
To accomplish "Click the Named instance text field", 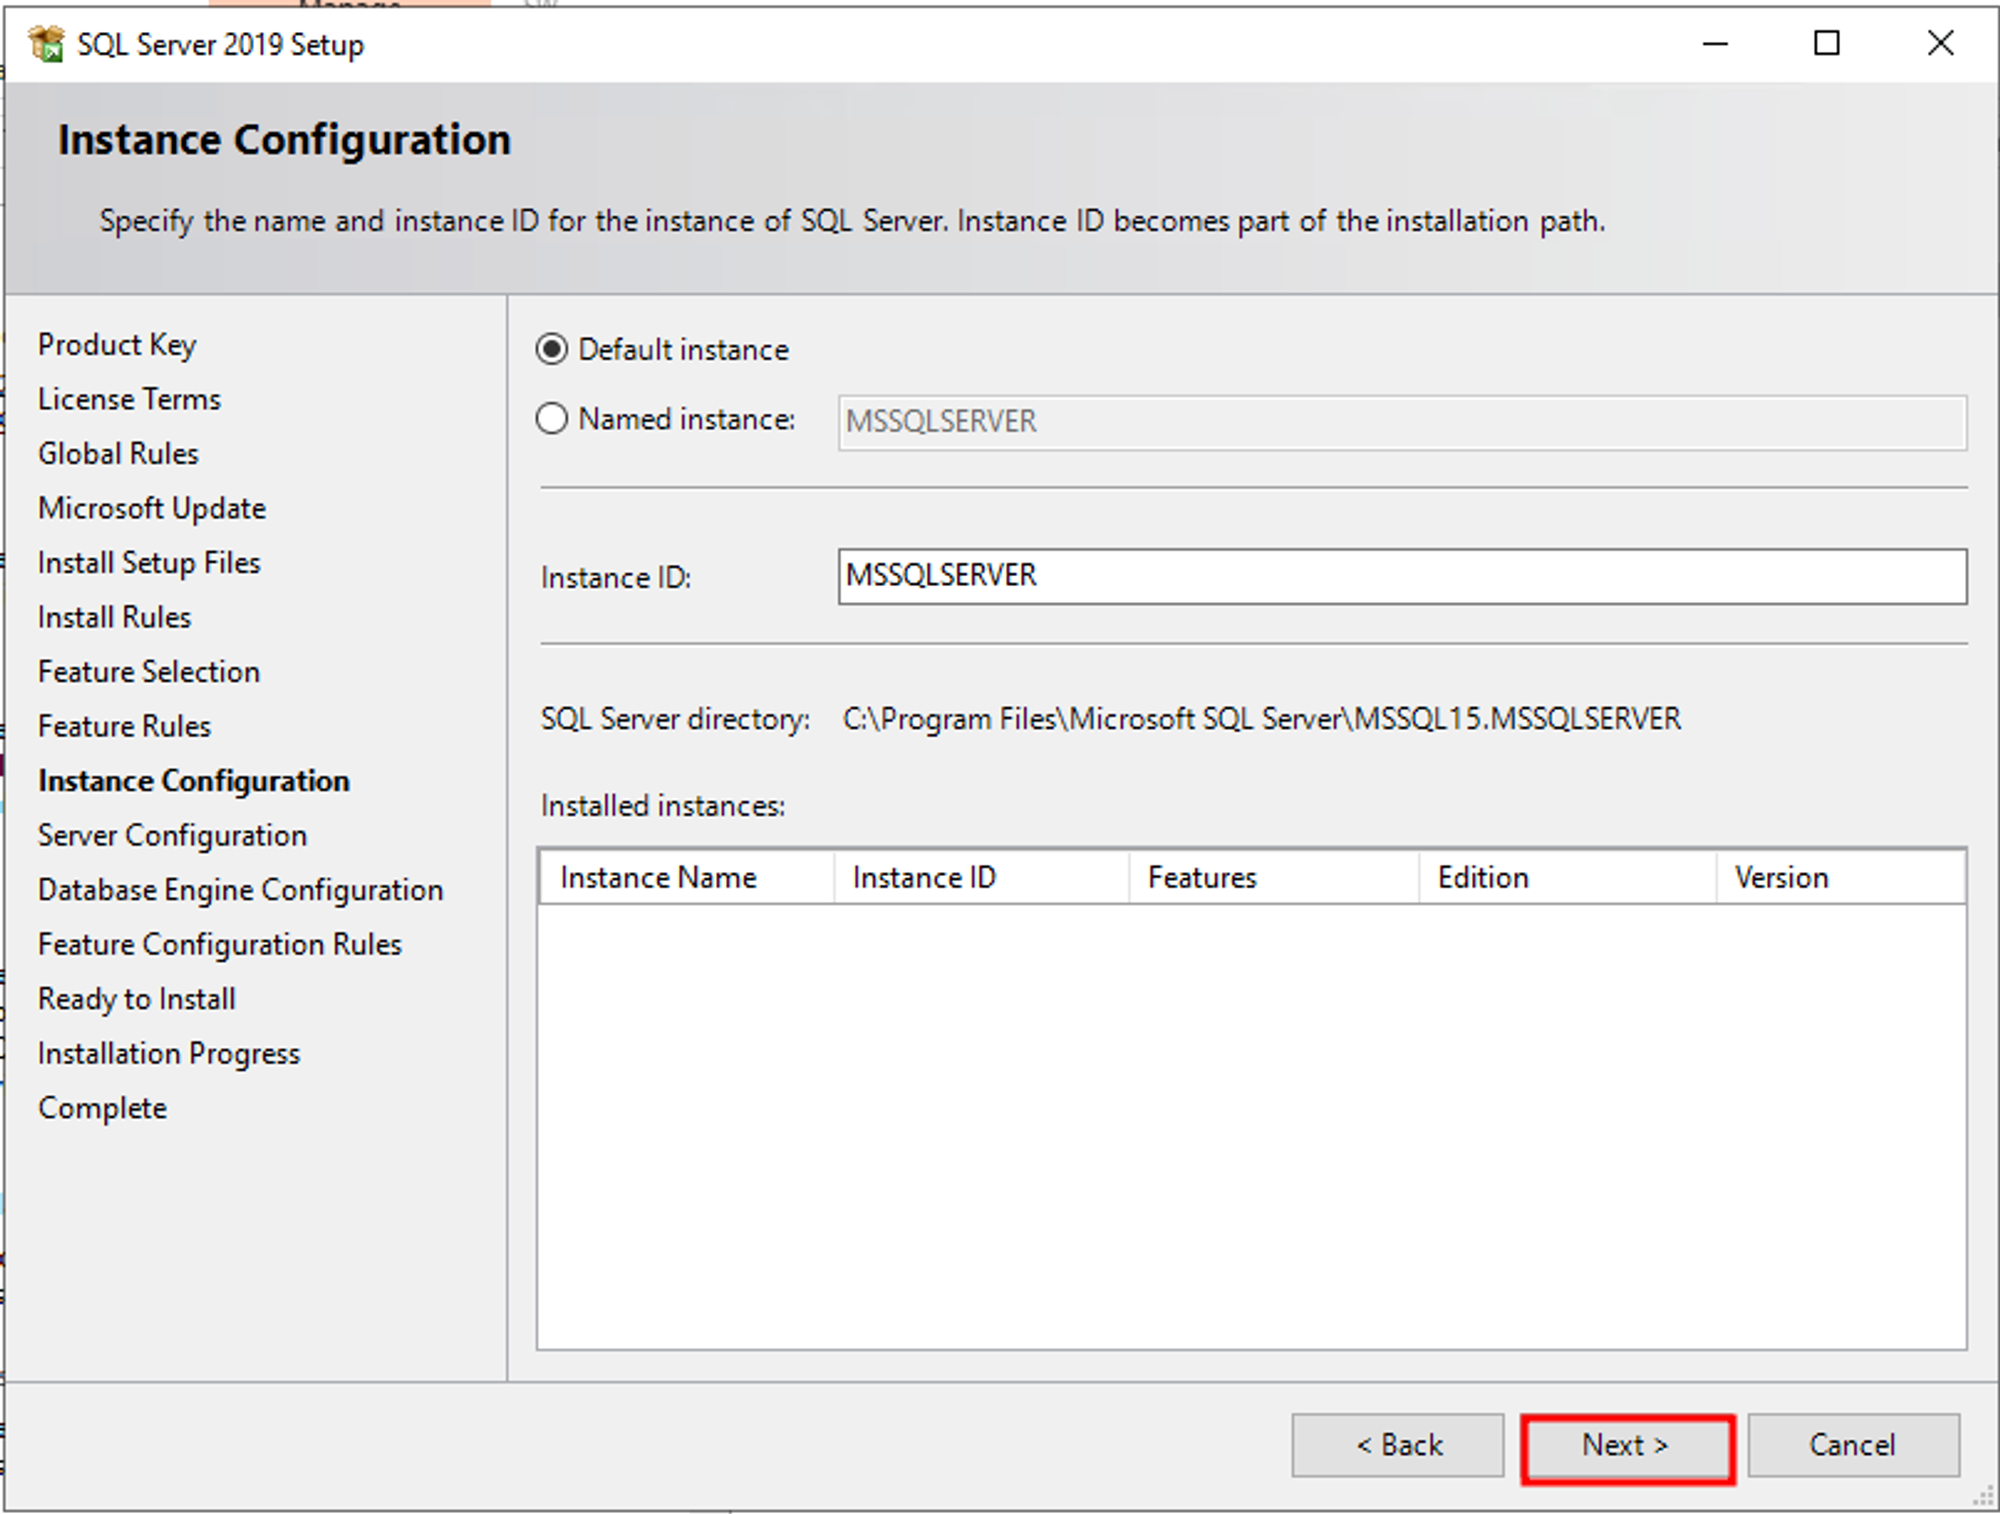I will pyautogui.click(x=1401, y=422).
